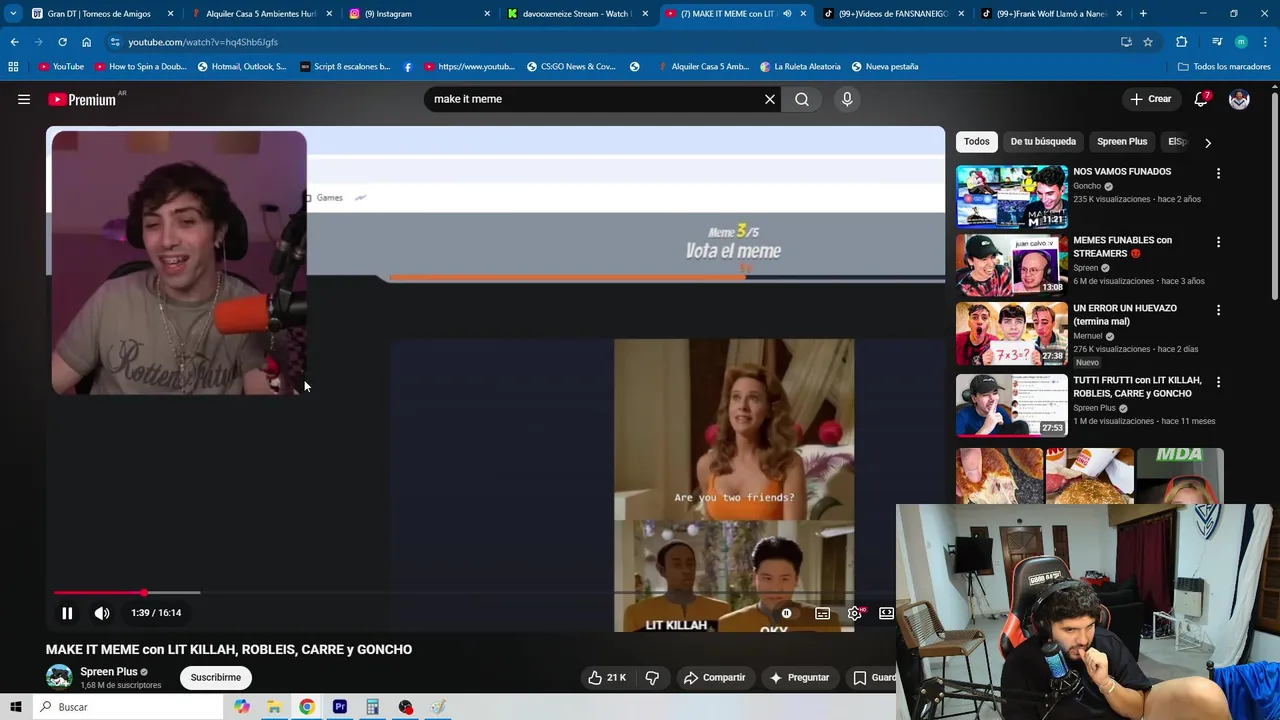Viewport: 1280px width, 720px height.
Task: Open options for NOS VAMOS FUNADOS video
Action: [1218, 173]
